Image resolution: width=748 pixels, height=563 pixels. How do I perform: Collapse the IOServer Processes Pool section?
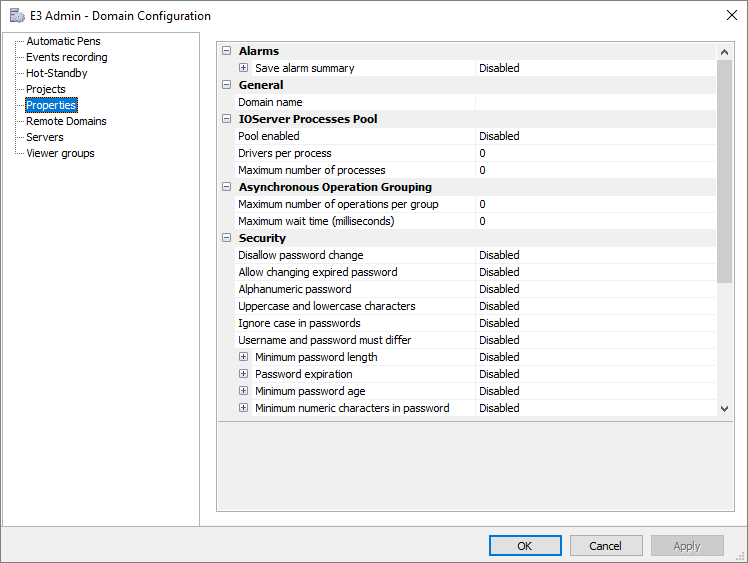(x=227, y=119)
